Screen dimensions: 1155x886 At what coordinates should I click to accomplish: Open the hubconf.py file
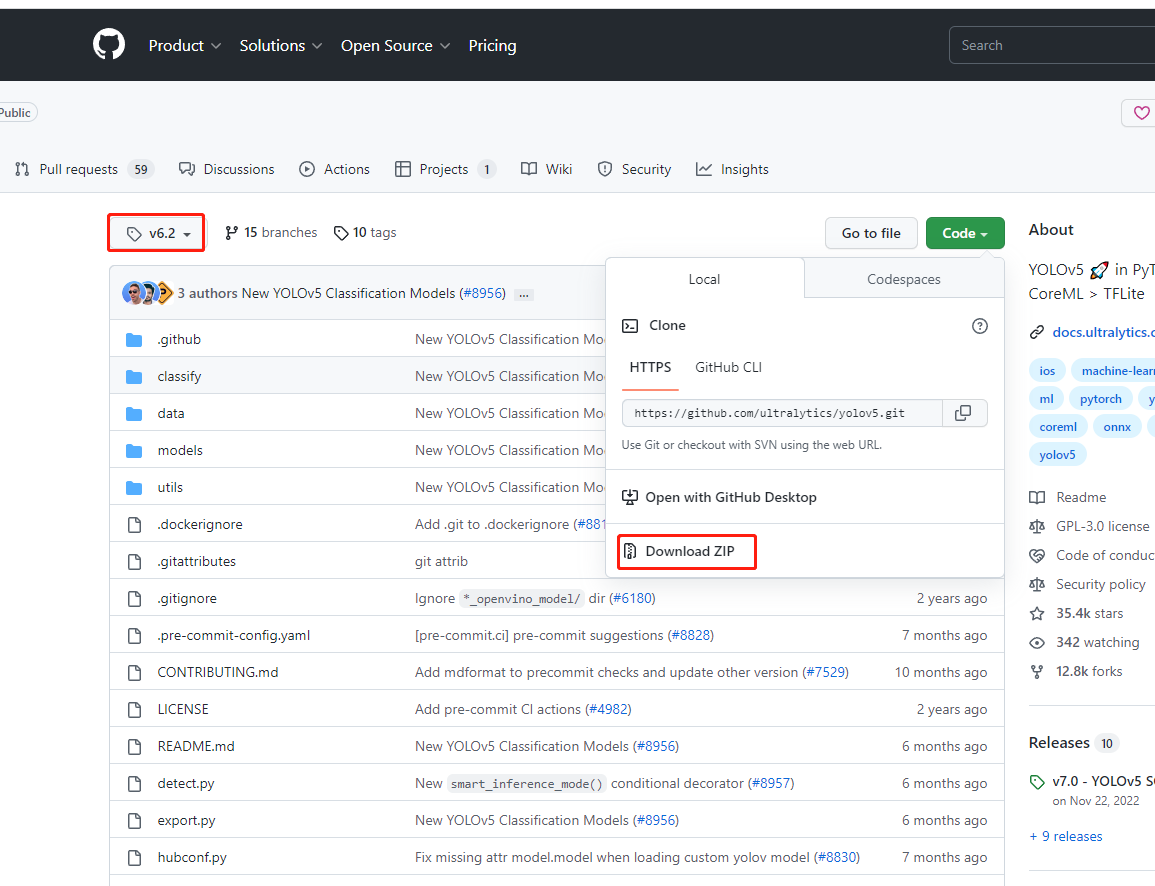pos(192,857)
